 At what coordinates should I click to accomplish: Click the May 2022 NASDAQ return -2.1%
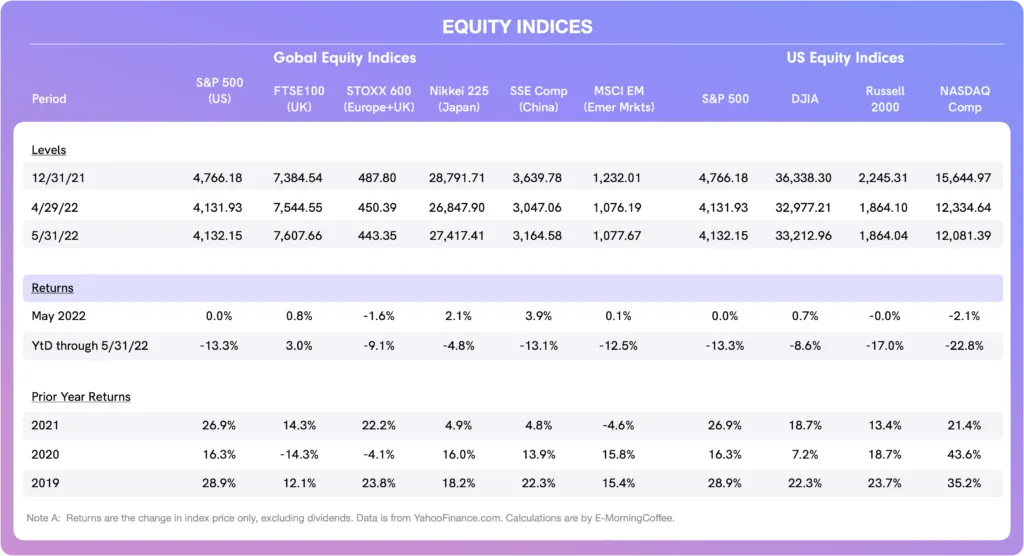[965, 316]
